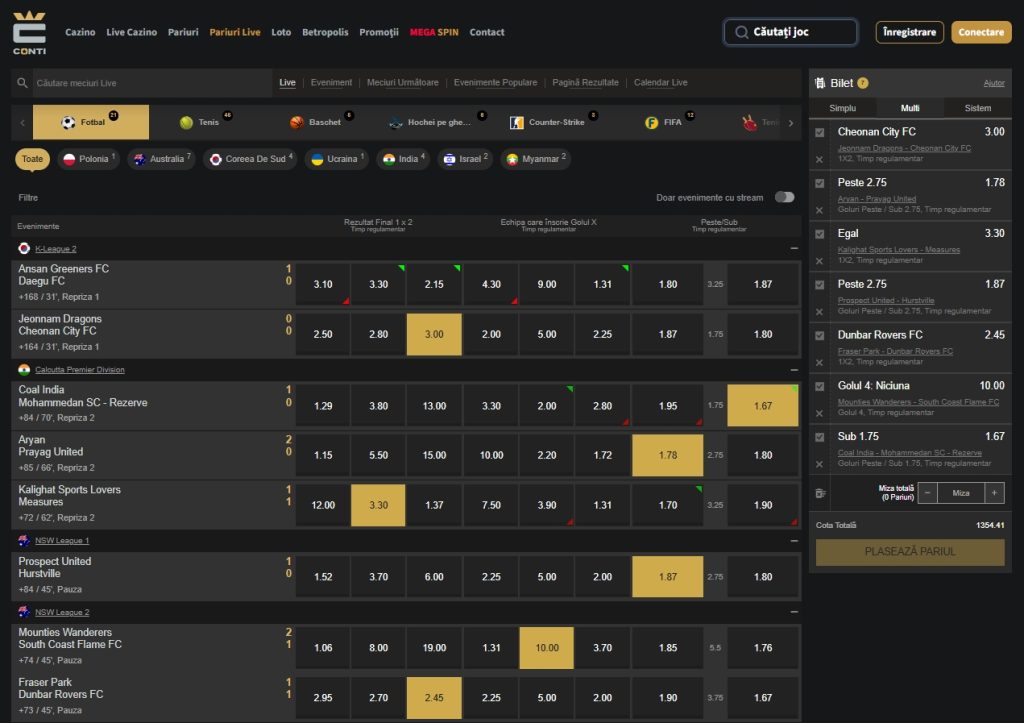Uncheck the Cheonan City FC selection
The image size is (1024, 723).
(820, 133)
